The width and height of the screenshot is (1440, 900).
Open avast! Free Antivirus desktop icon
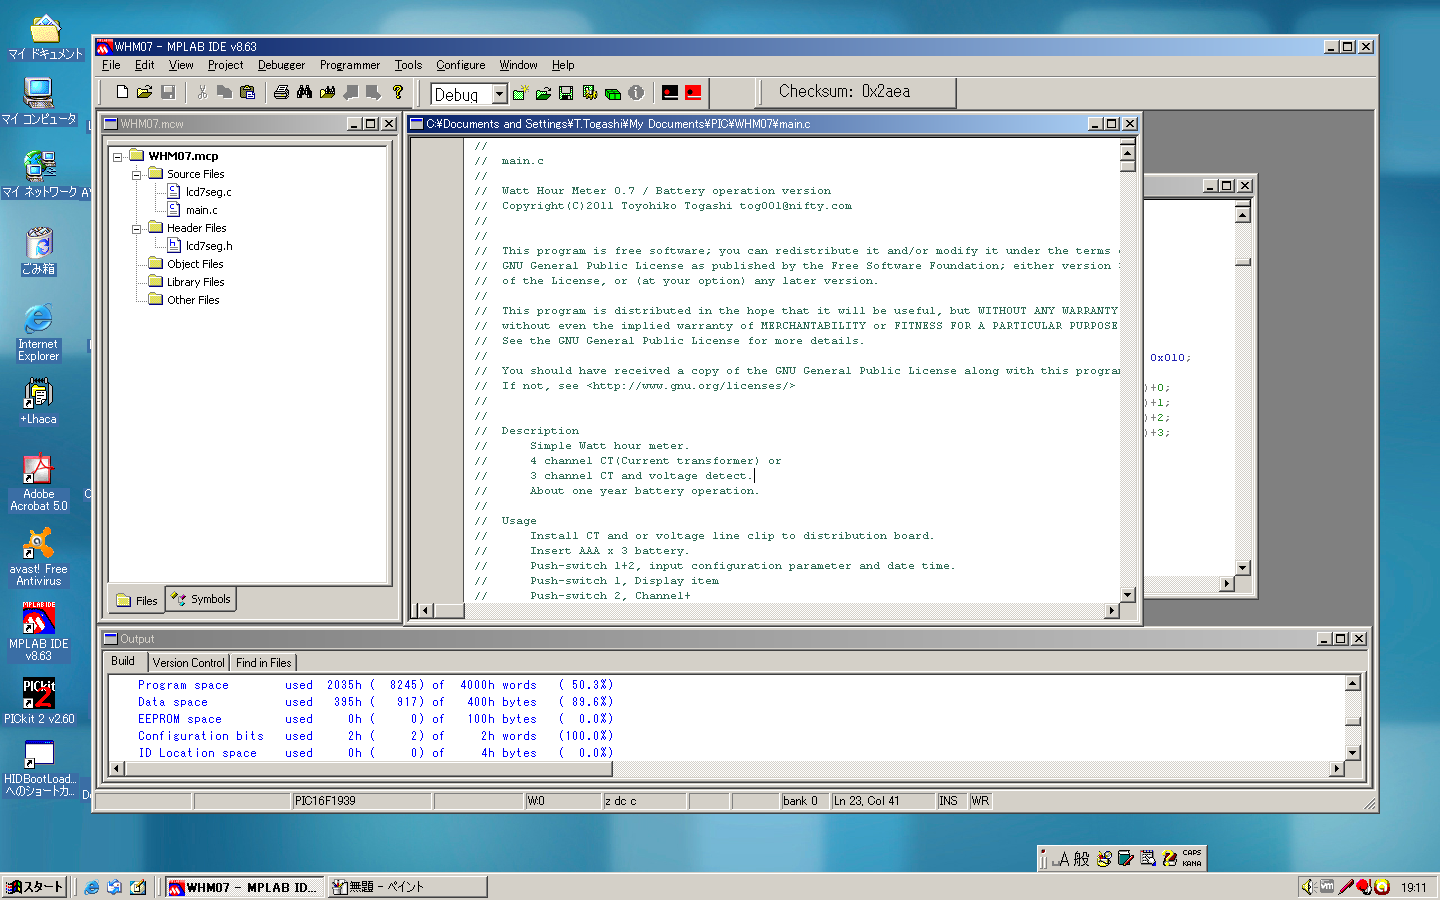click(x=39, y=556)
